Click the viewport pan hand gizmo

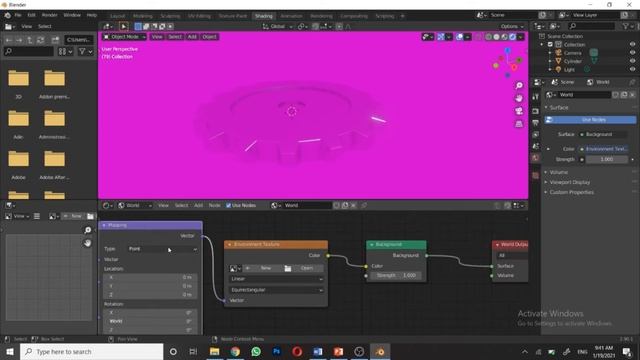pos(519,98)
